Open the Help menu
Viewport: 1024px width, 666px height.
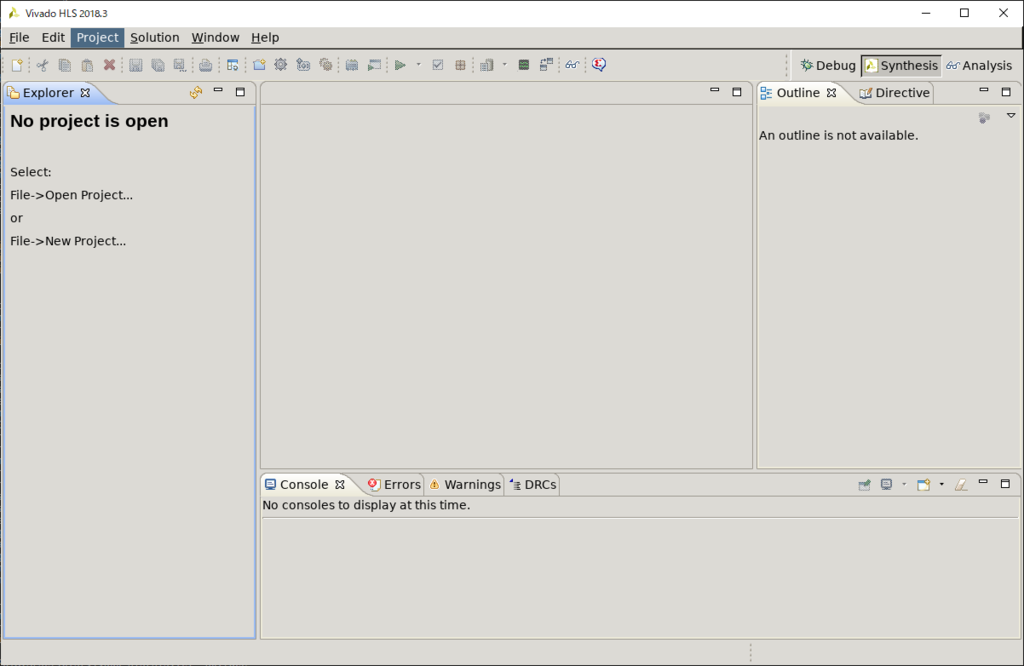[265, 37]
